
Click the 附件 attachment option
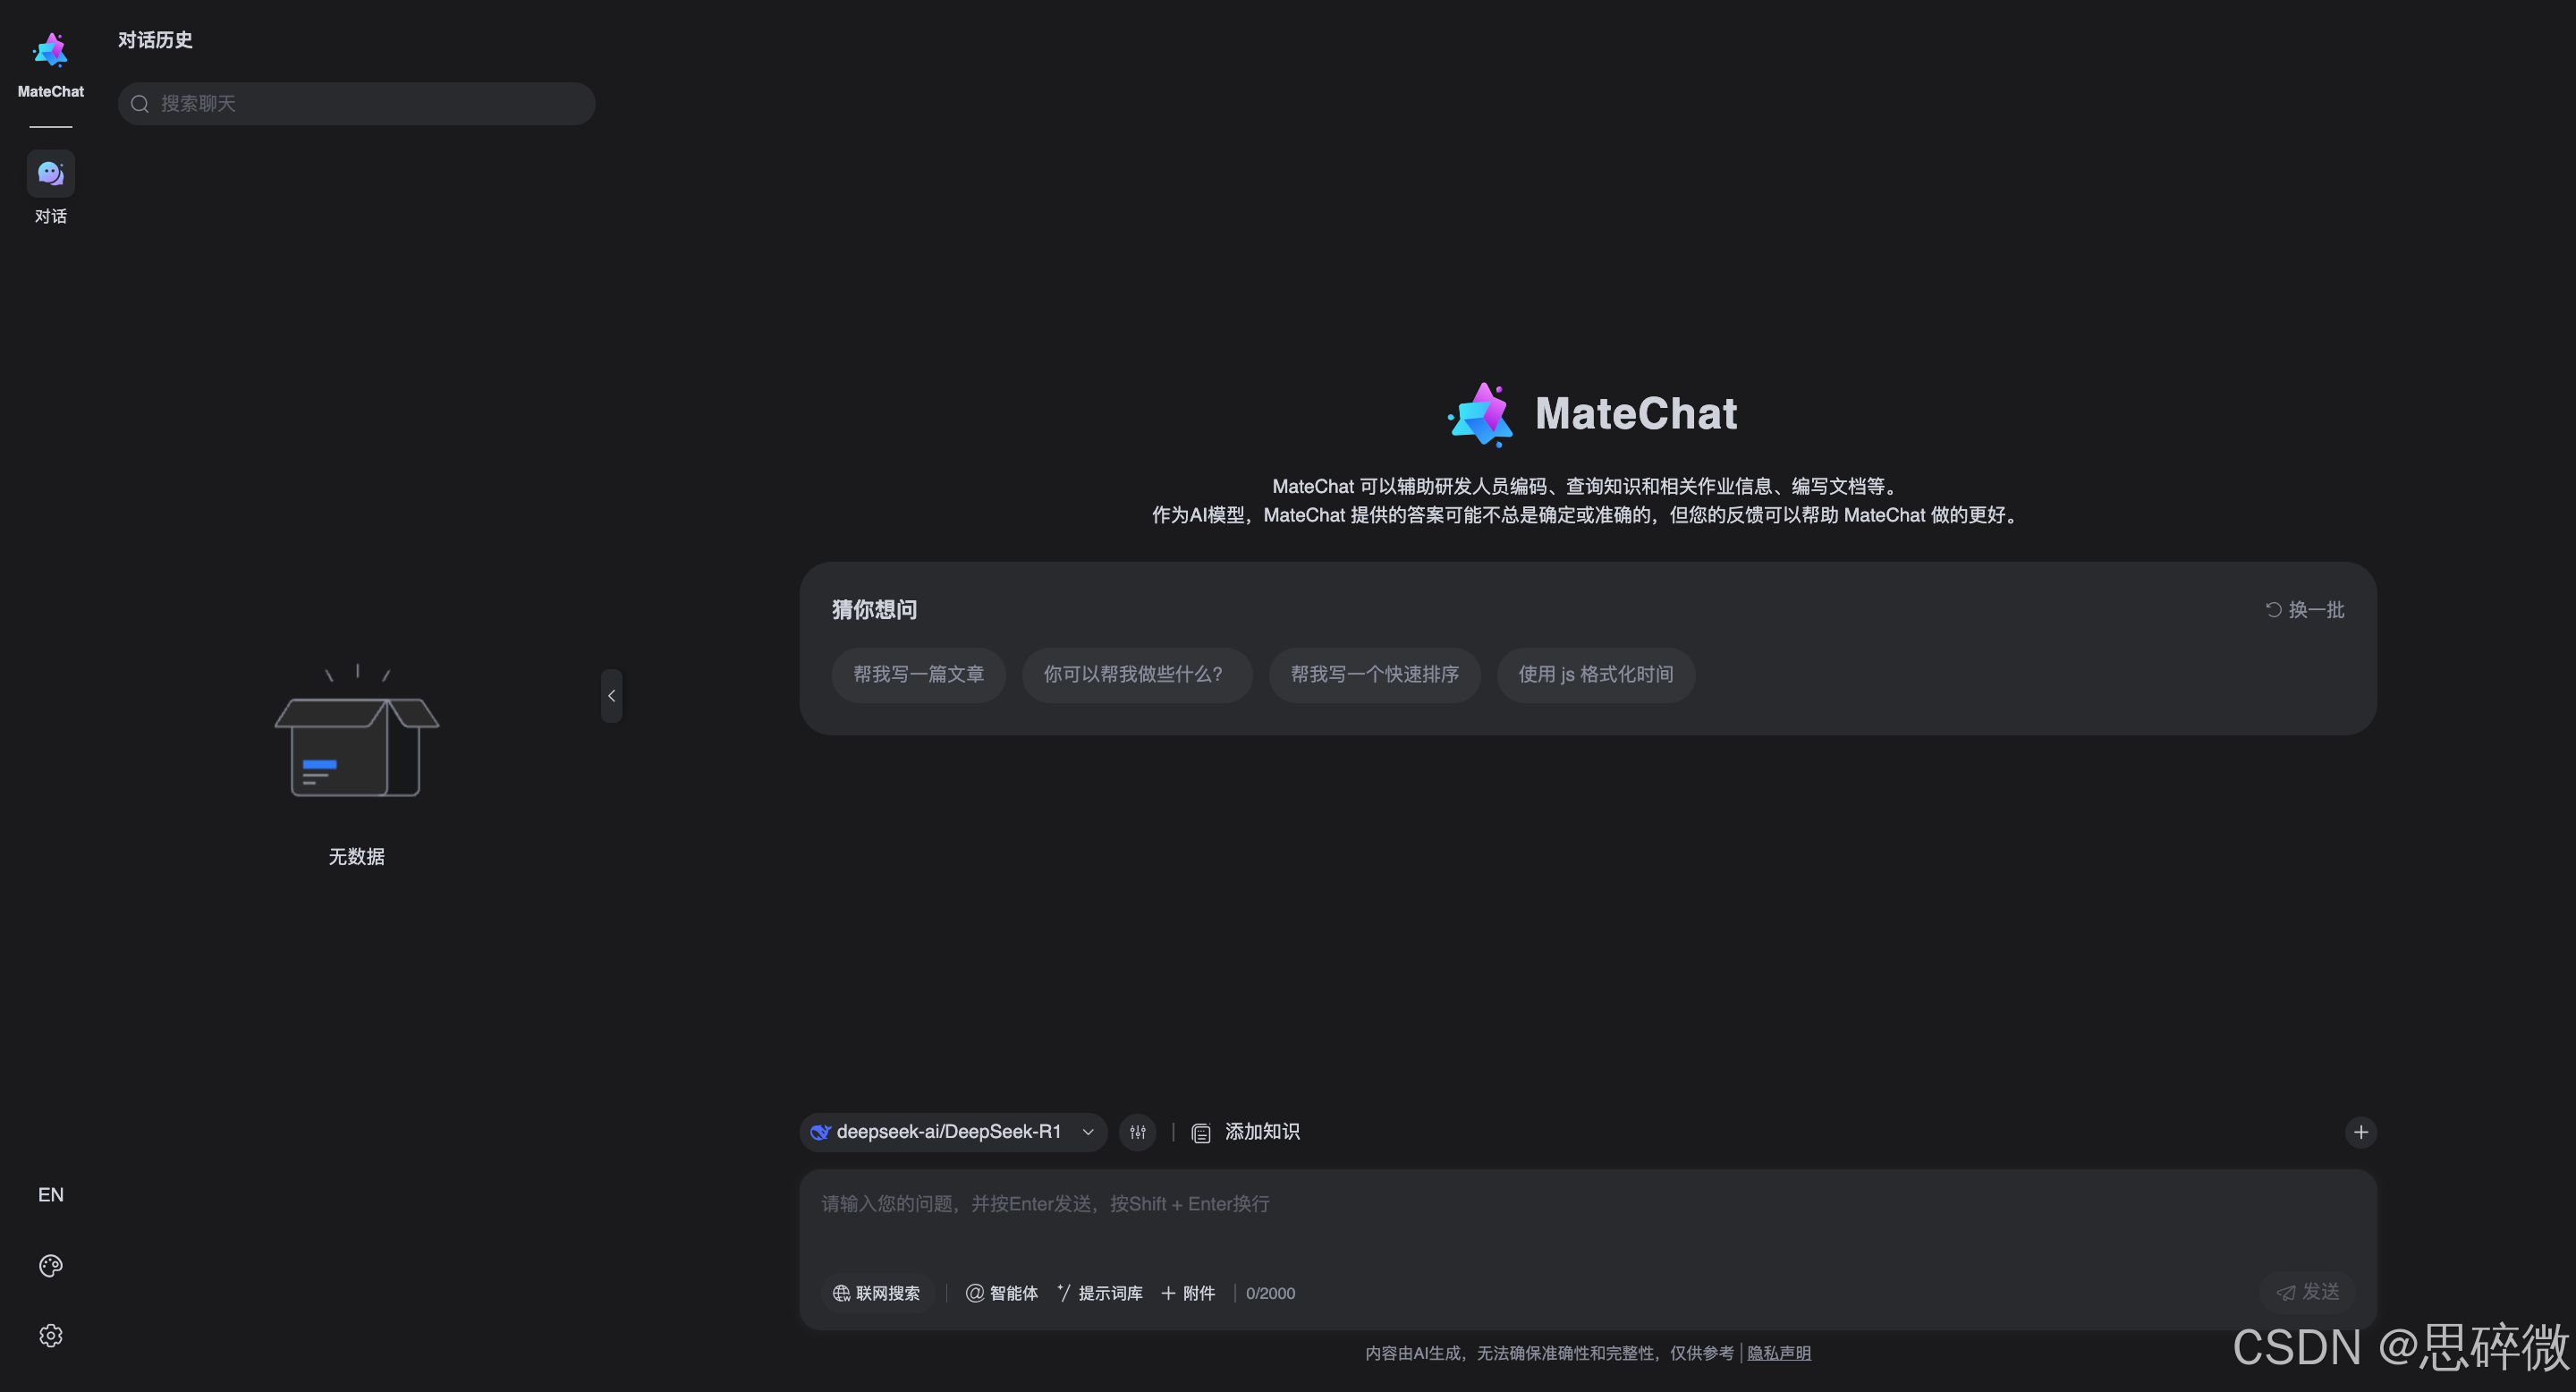click(1188, 1293)
